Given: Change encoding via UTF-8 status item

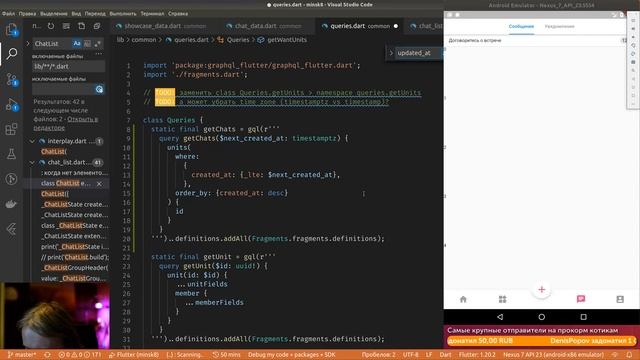Looking at the screenshot, I should click(x=410, y=355).
